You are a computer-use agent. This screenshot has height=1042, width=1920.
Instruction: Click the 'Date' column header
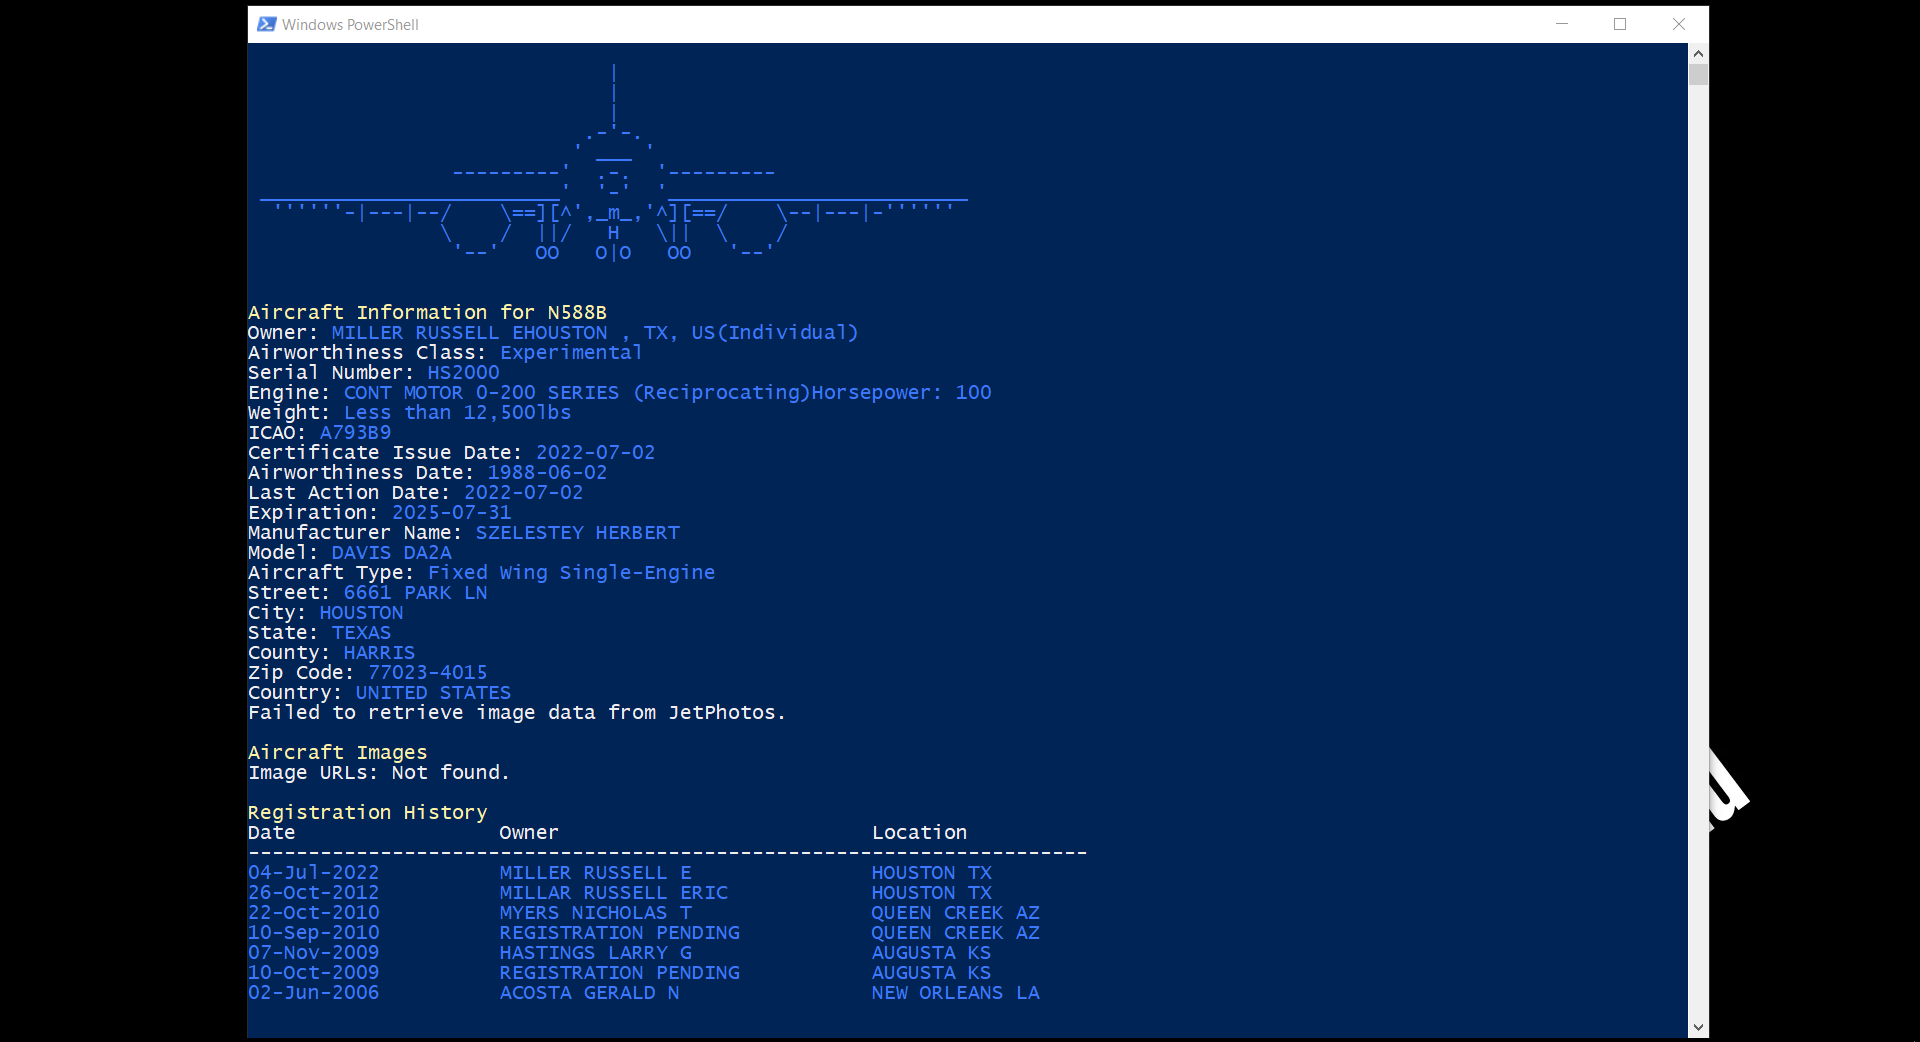[271, 833]
